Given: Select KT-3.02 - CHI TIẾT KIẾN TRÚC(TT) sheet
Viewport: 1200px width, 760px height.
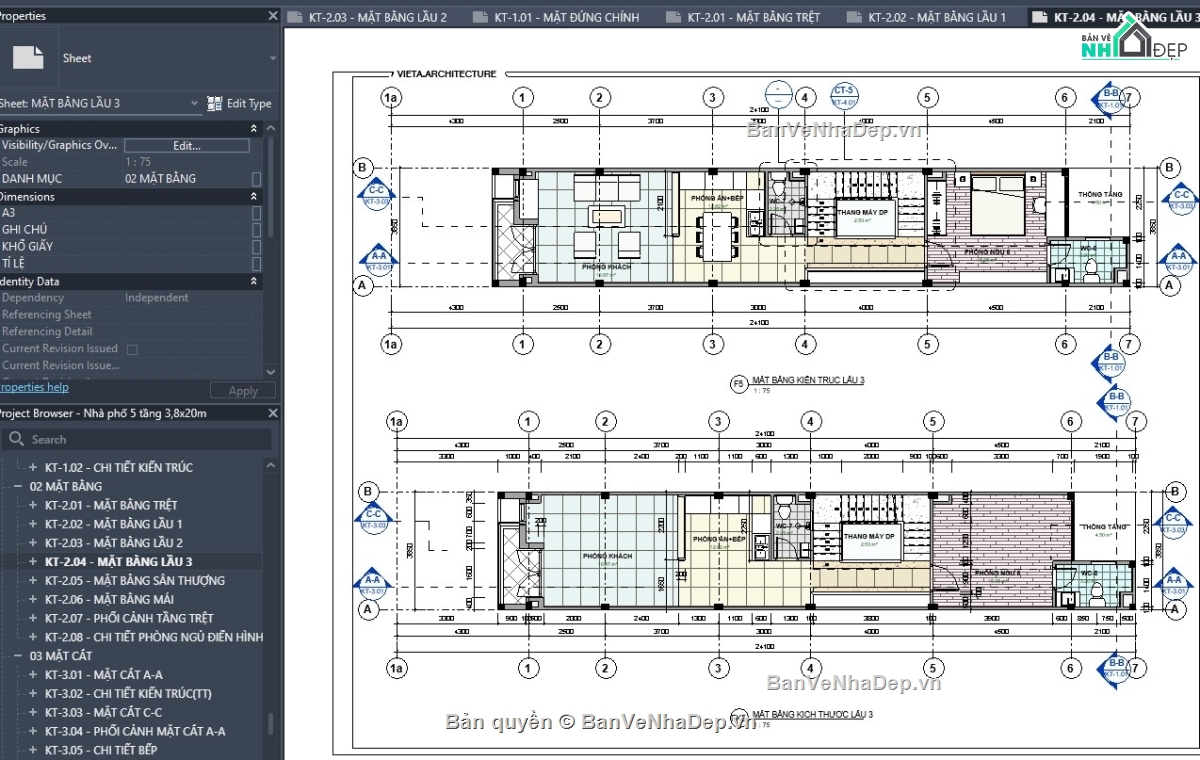Looking at the screenshot, I should [x=128, y=694].
